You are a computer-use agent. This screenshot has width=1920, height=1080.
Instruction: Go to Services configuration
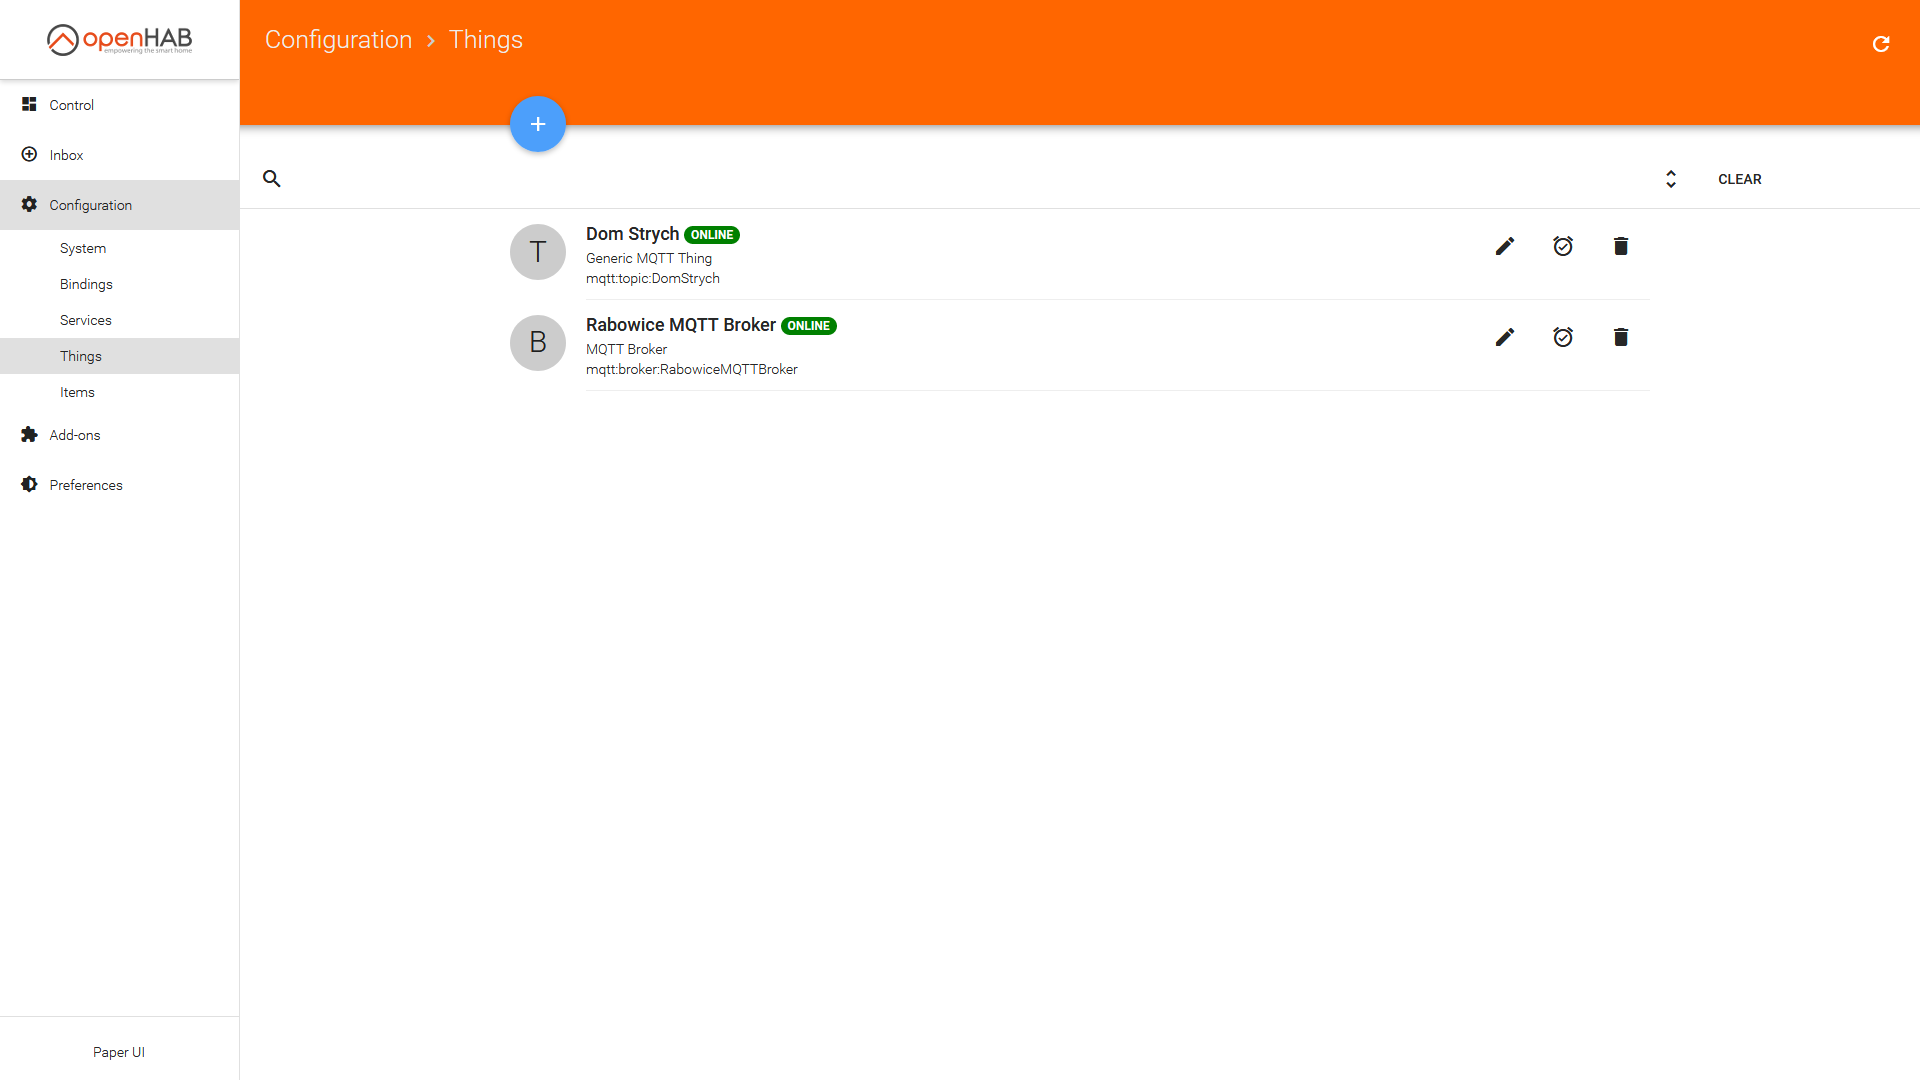tap(119, 320)
